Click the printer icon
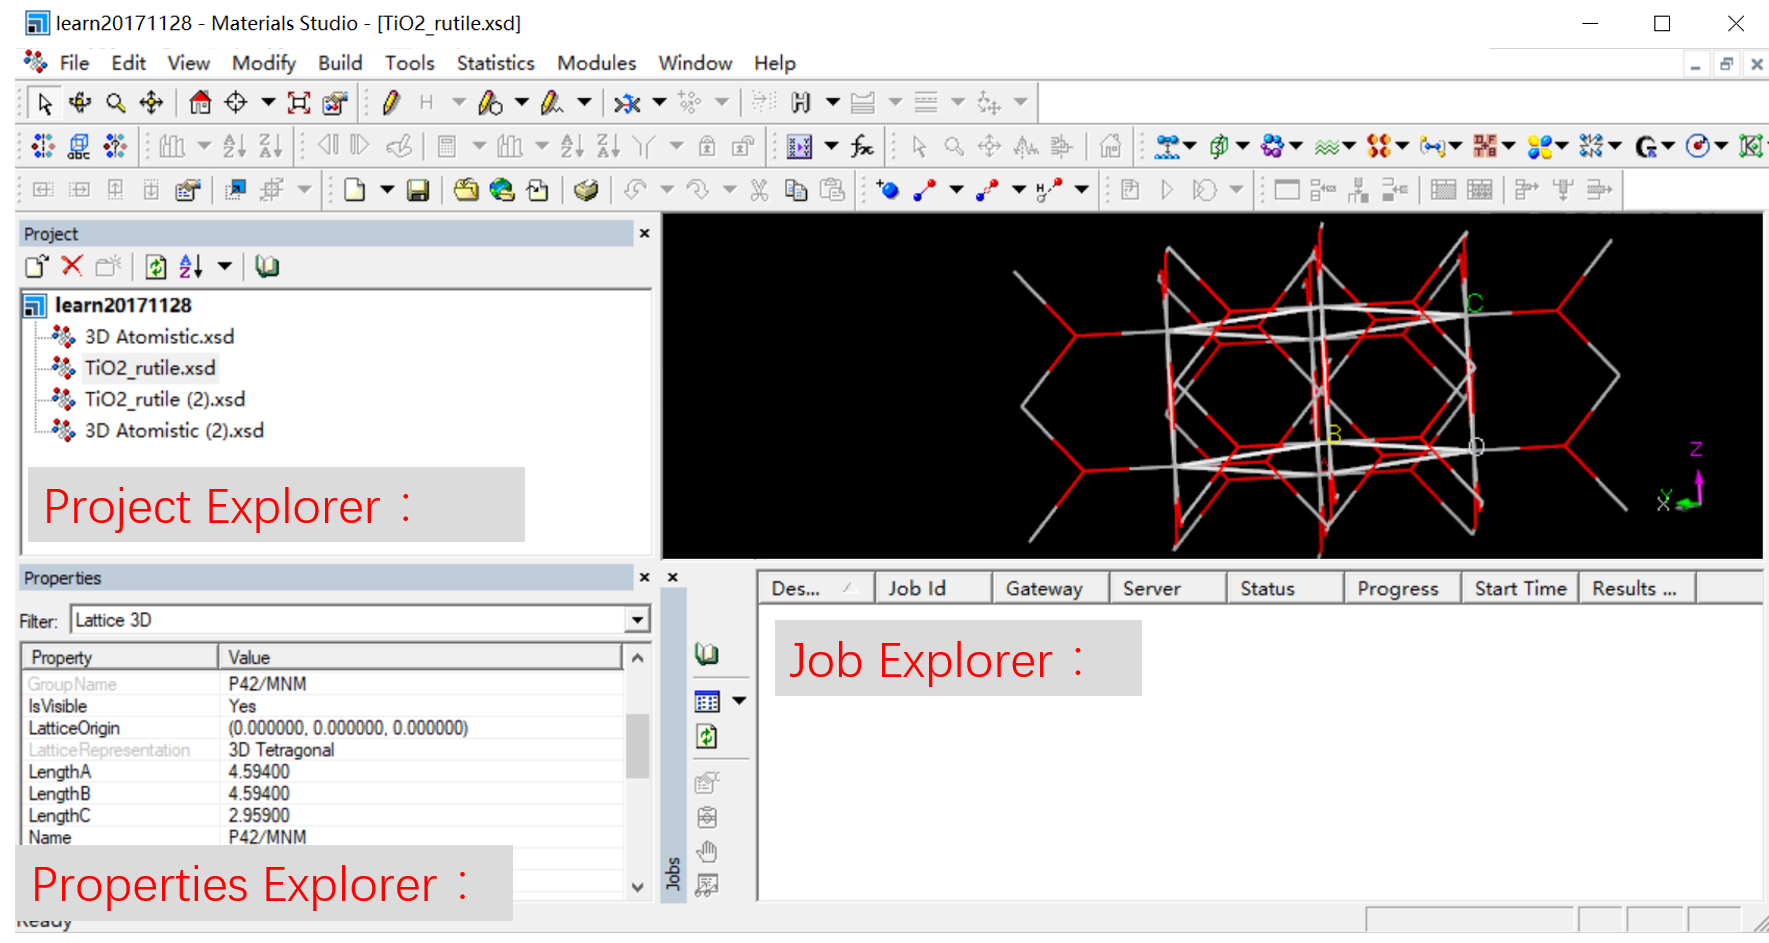The image size is (1769, 943). [586, 190]
